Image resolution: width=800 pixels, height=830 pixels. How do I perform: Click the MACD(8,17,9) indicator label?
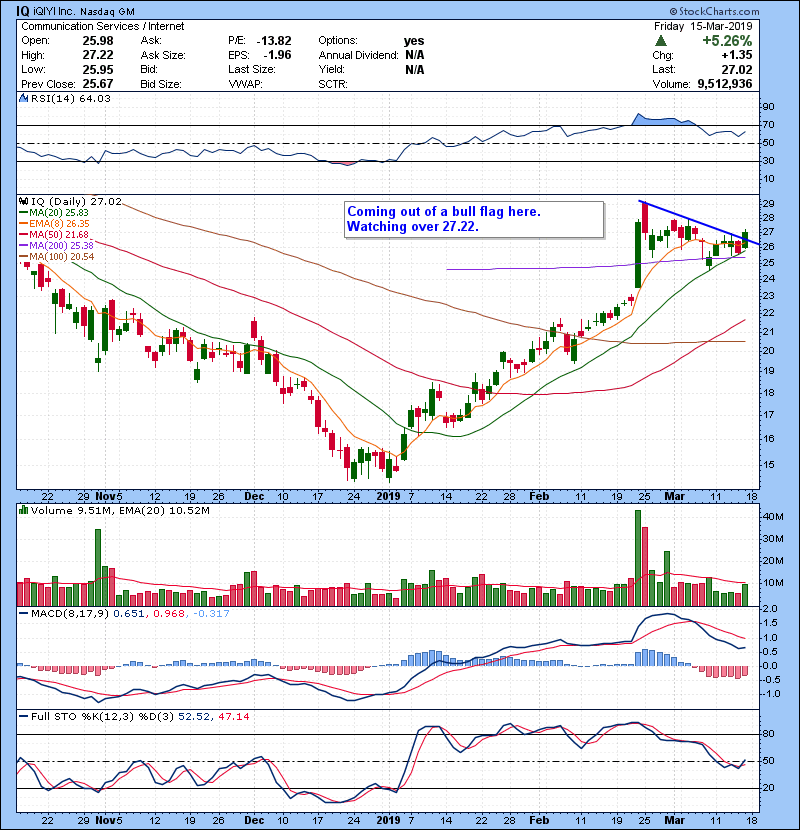pyautogui.click(x=70, y=614)
